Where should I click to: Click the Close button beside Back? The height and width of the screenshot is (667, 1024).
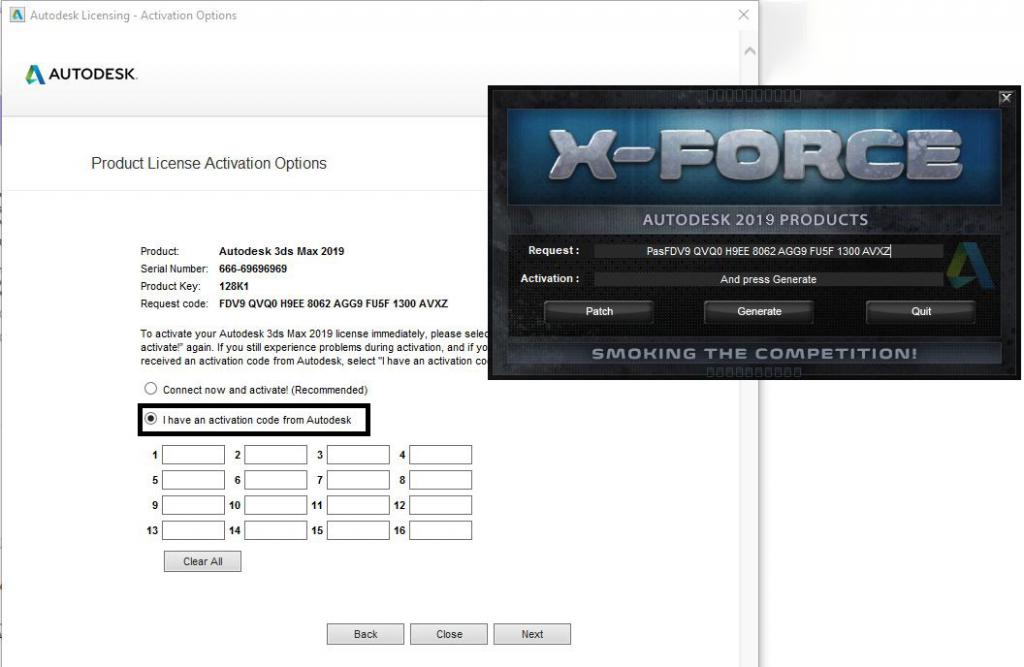tap(449, 634)
